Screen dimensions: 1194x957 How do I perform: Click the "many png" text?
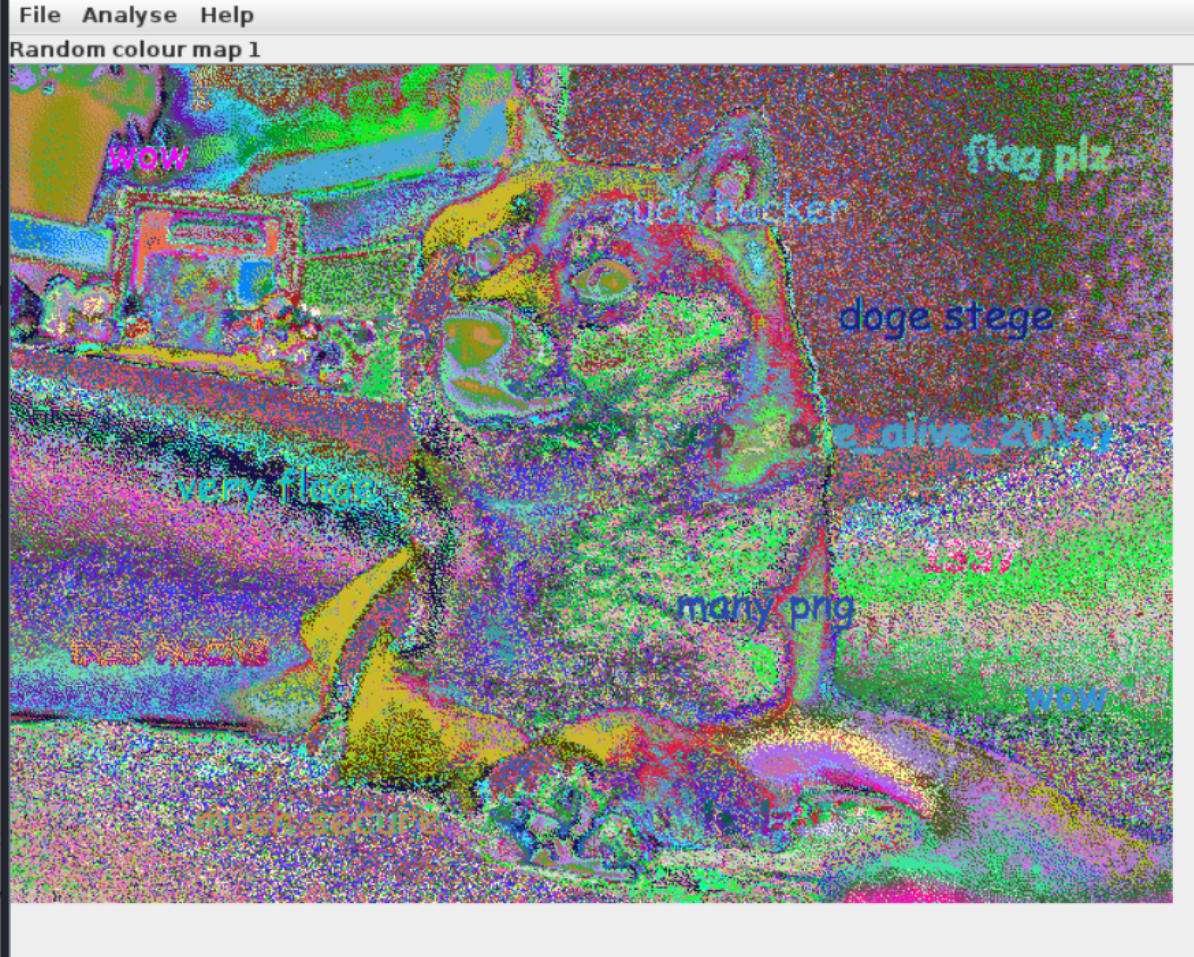click(765, 606)
